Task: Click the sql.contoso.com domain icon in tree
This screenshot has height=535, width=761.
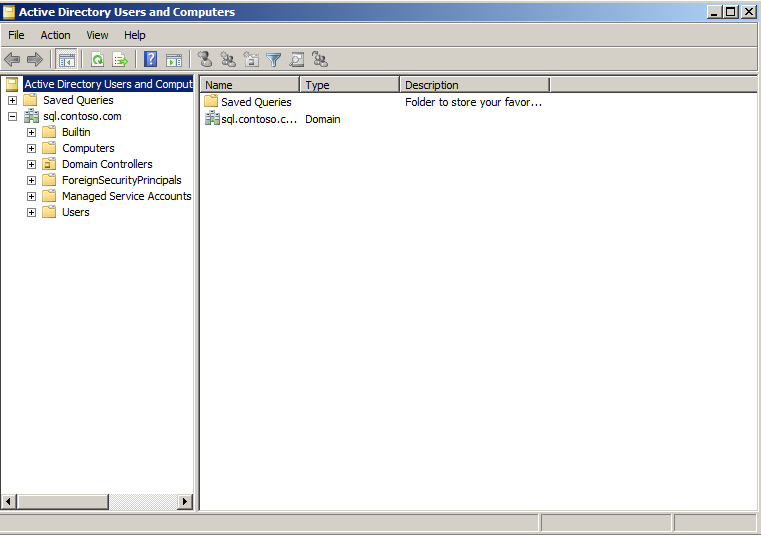Action: coord(32,116)
